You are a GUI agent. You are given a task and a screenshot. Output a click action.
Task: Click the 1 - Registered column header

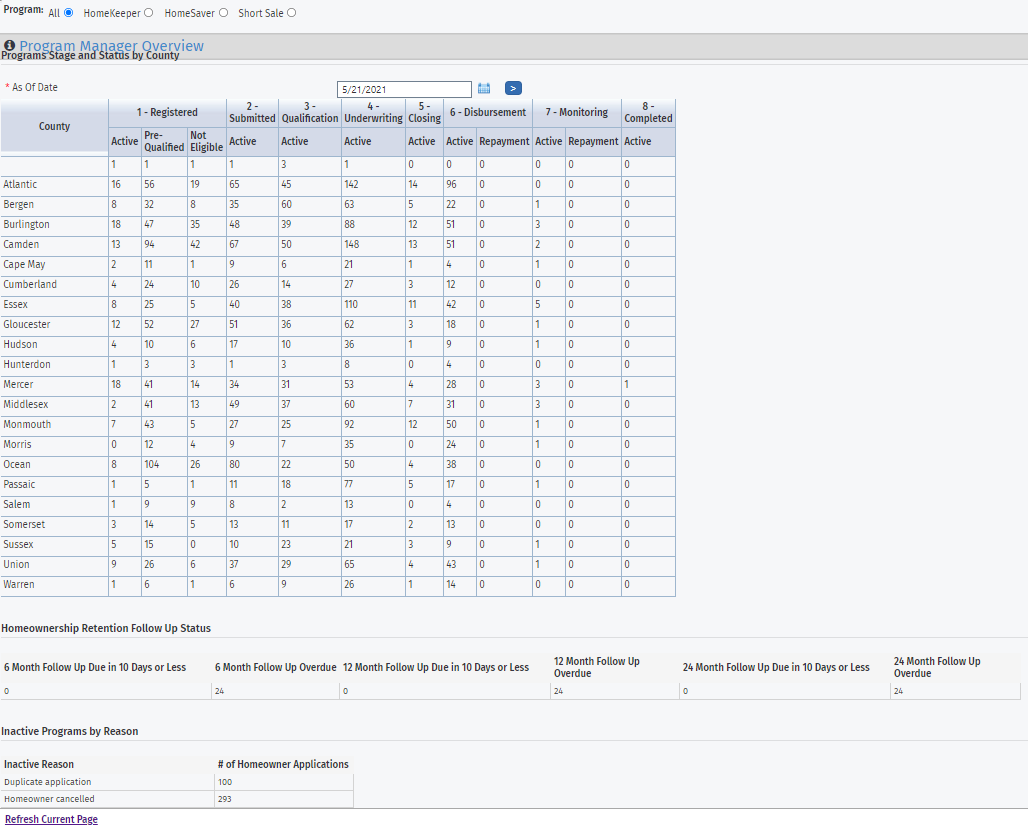tap(167, 112)
